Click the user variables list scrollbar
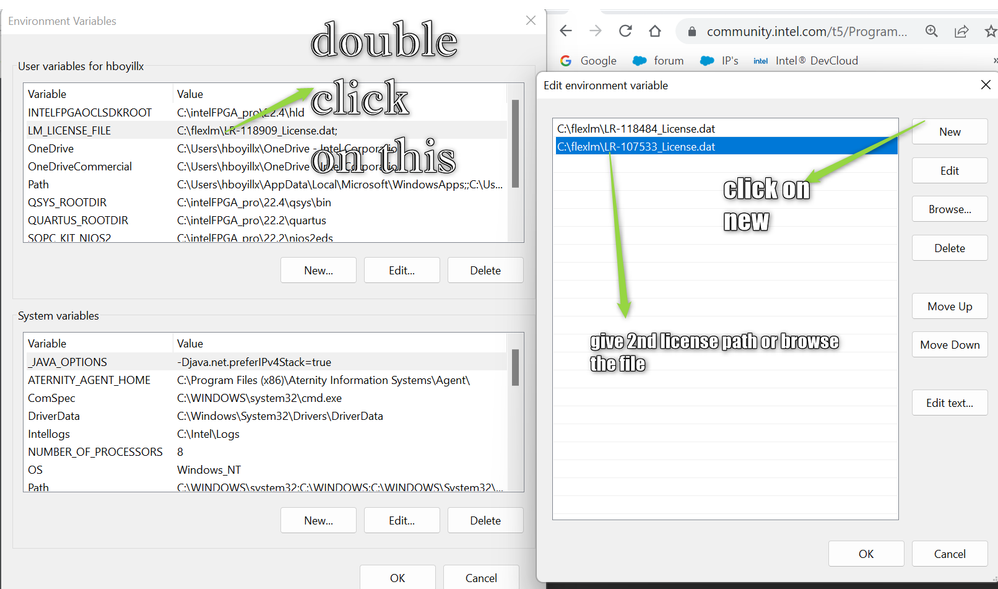Screen dimensions: 998x589 [516, 143]
